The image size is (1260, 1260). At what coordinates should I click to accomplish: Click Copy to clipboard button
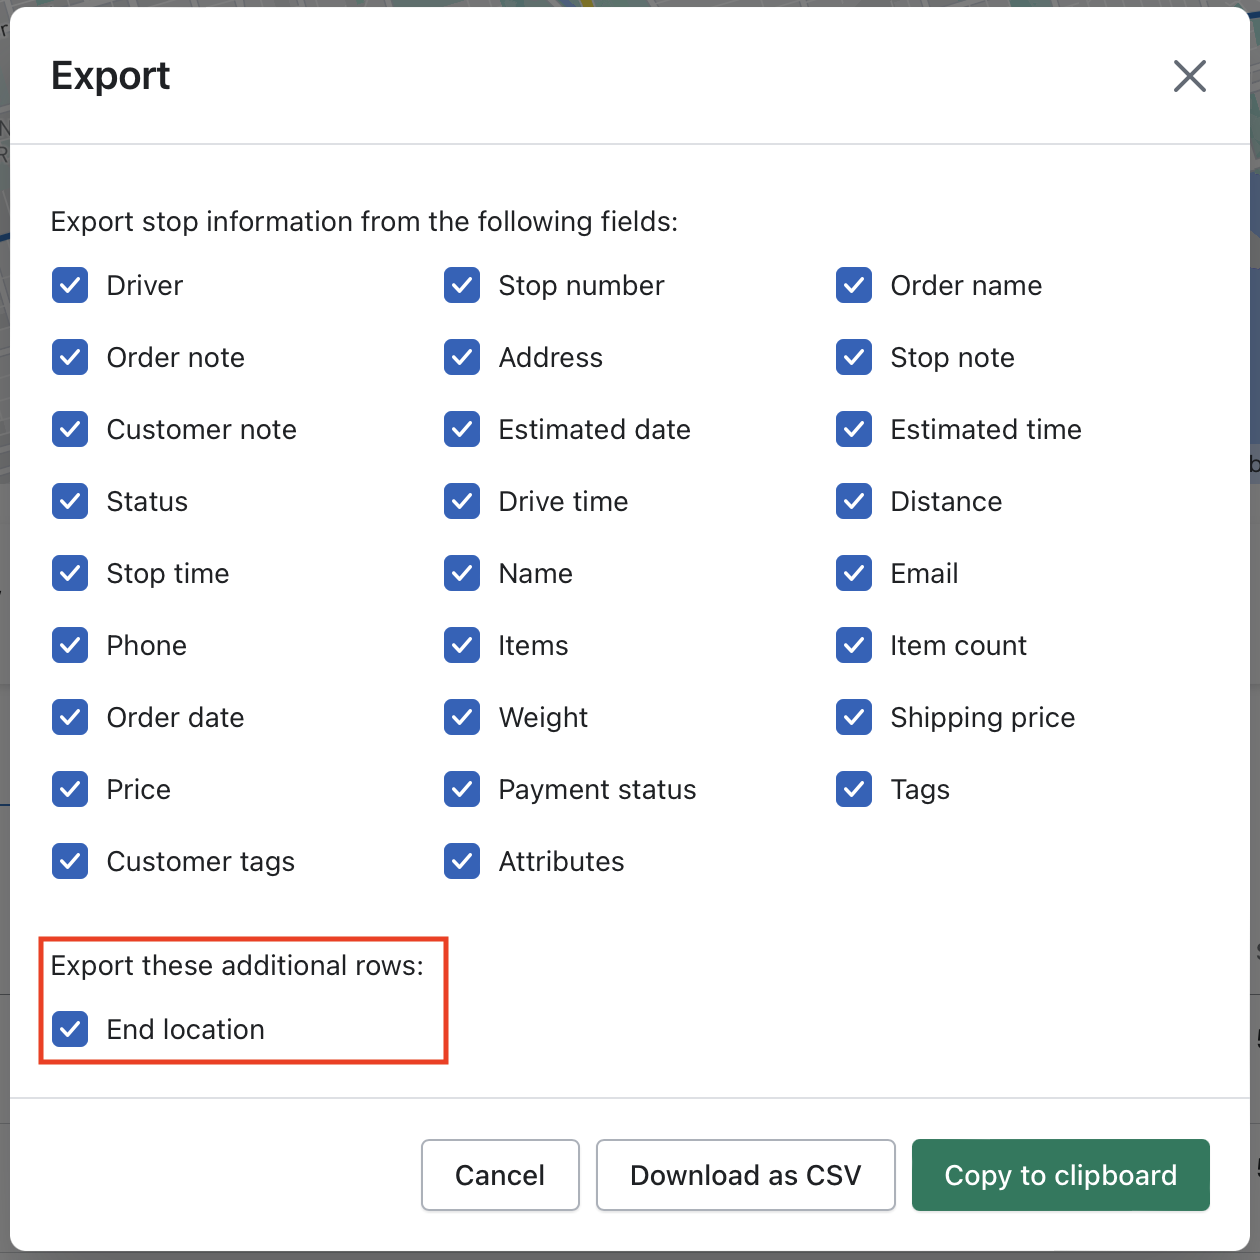click(x=1061, y=1175)
